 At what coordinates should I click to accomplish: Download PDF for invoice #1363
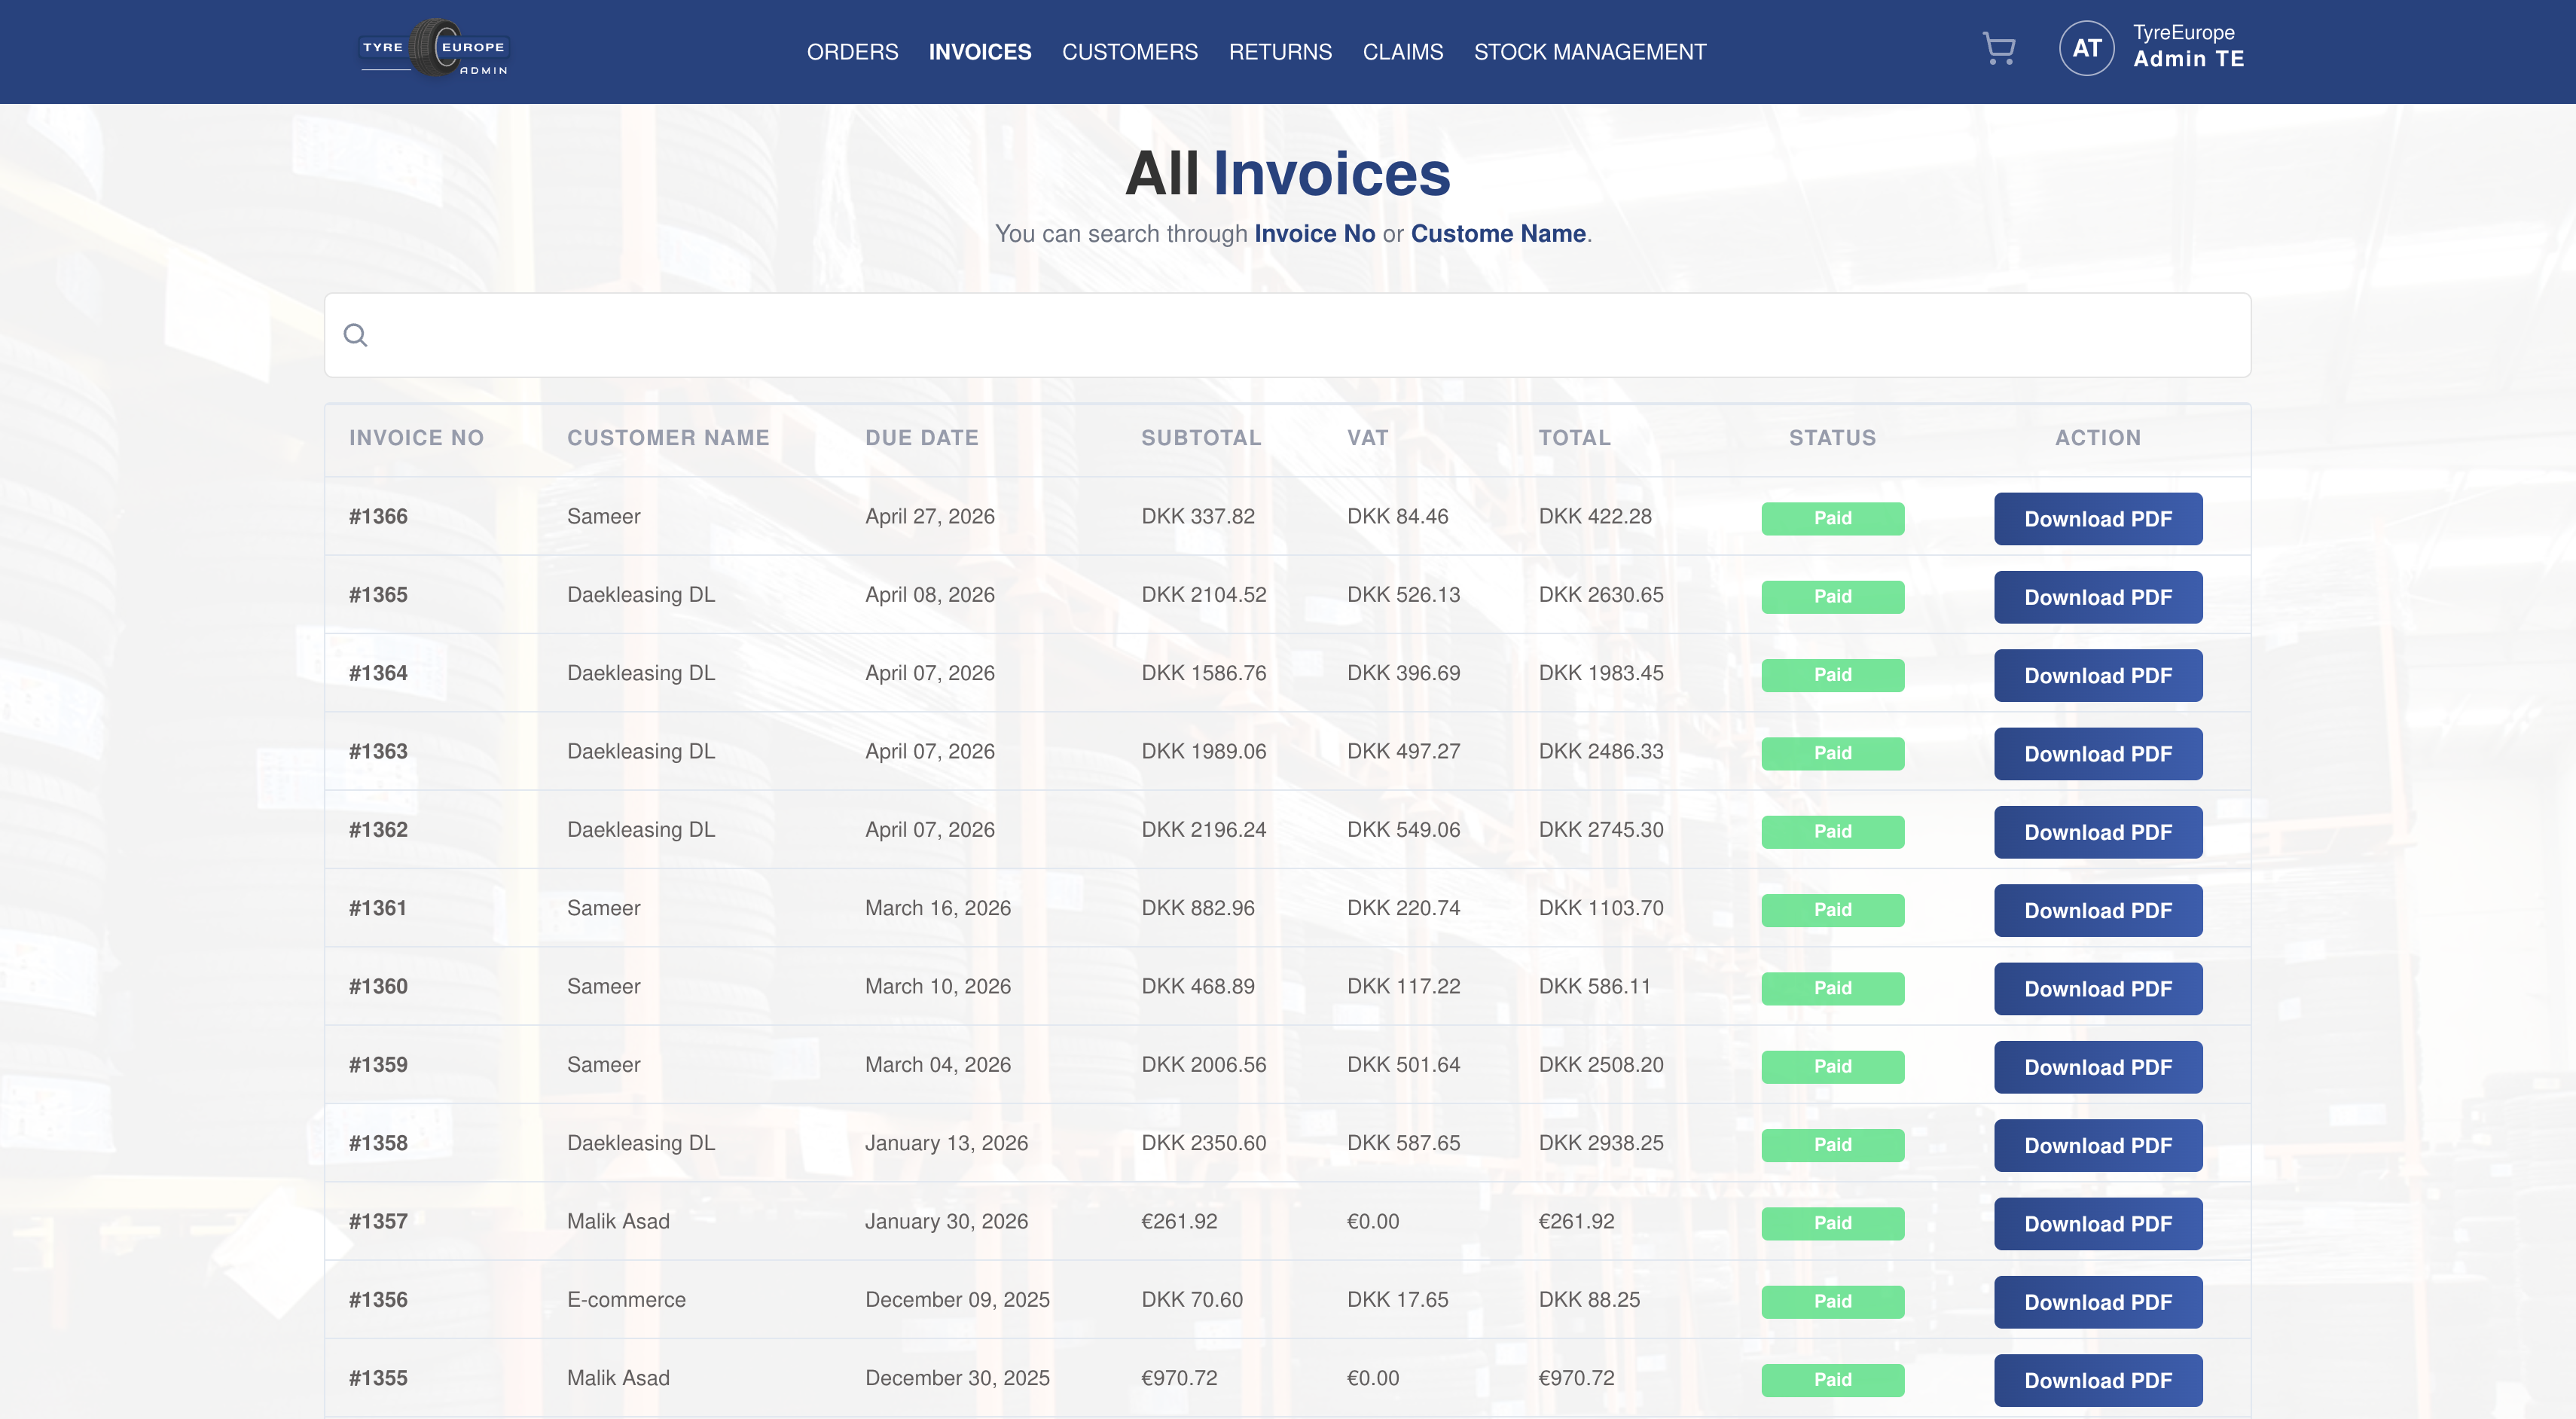point(2097,754)
